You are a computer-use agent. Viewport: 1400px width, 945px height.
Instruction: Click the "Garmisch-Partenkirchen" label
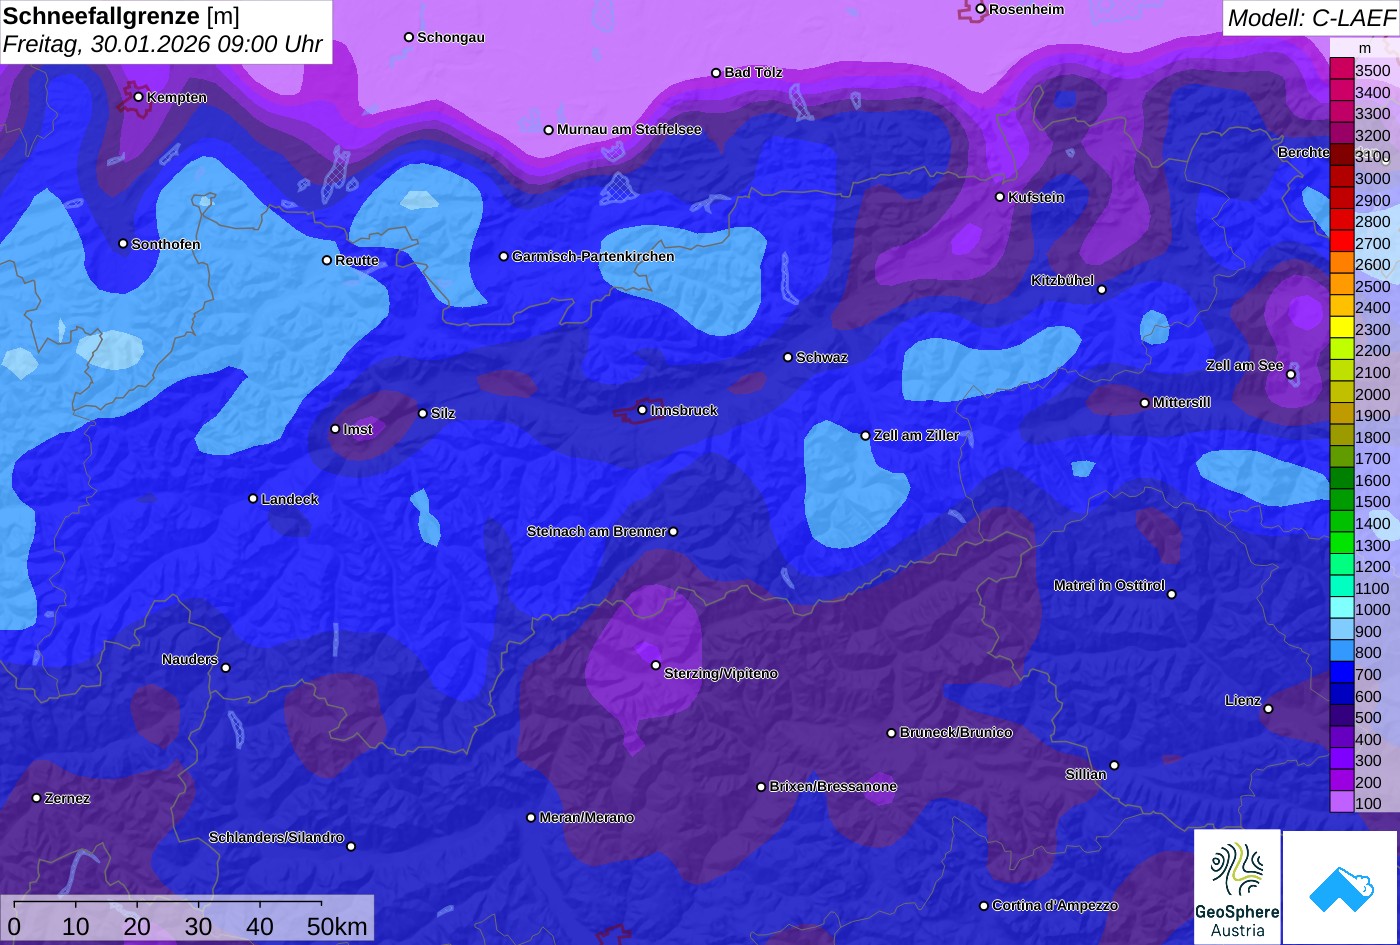tap(593, 257)
